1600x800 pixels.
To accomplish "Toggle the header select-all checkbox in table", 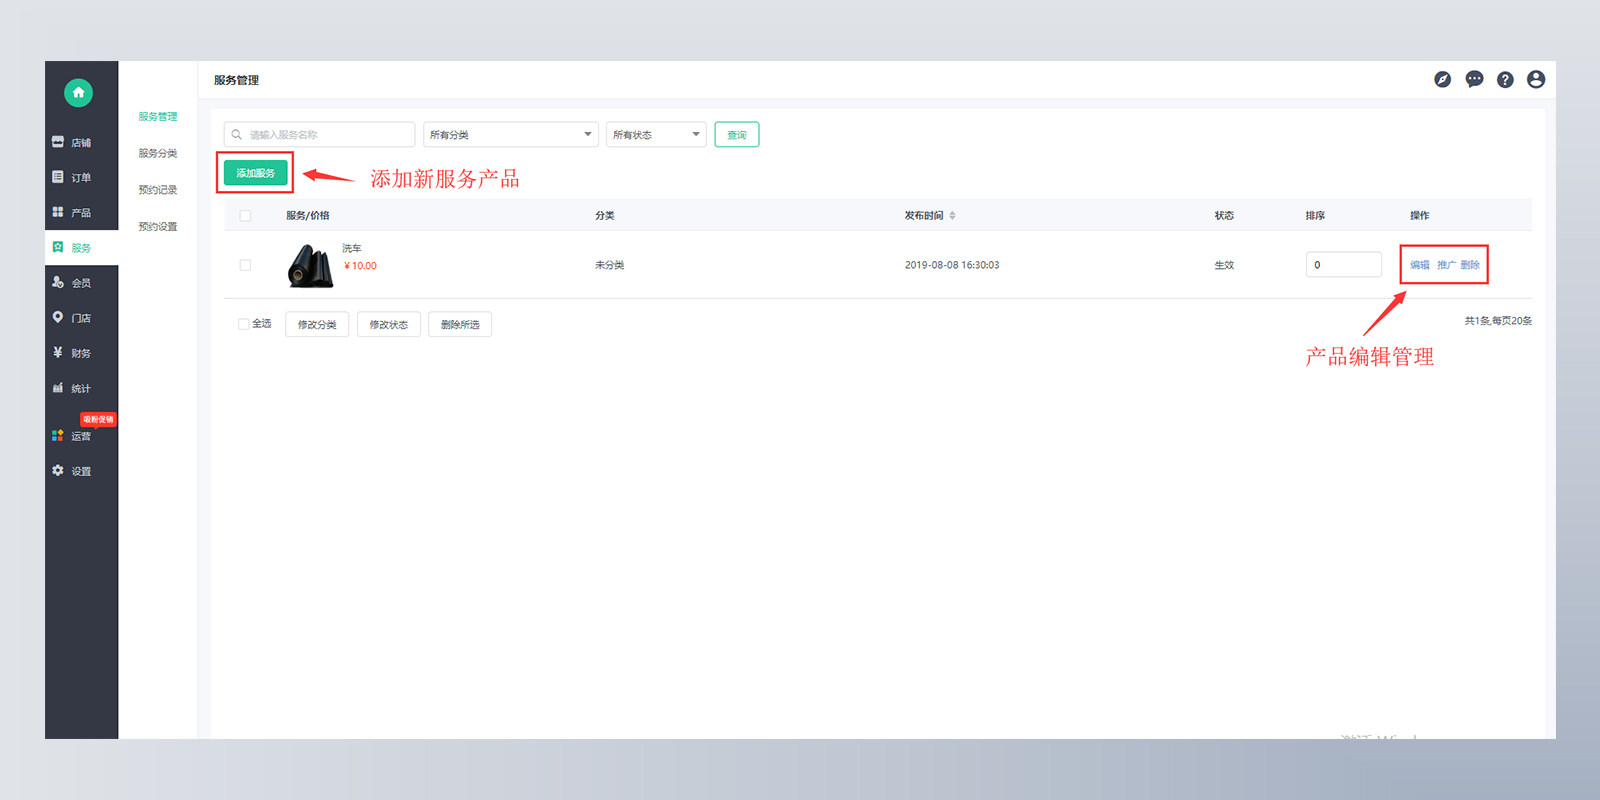I will 245,216.
